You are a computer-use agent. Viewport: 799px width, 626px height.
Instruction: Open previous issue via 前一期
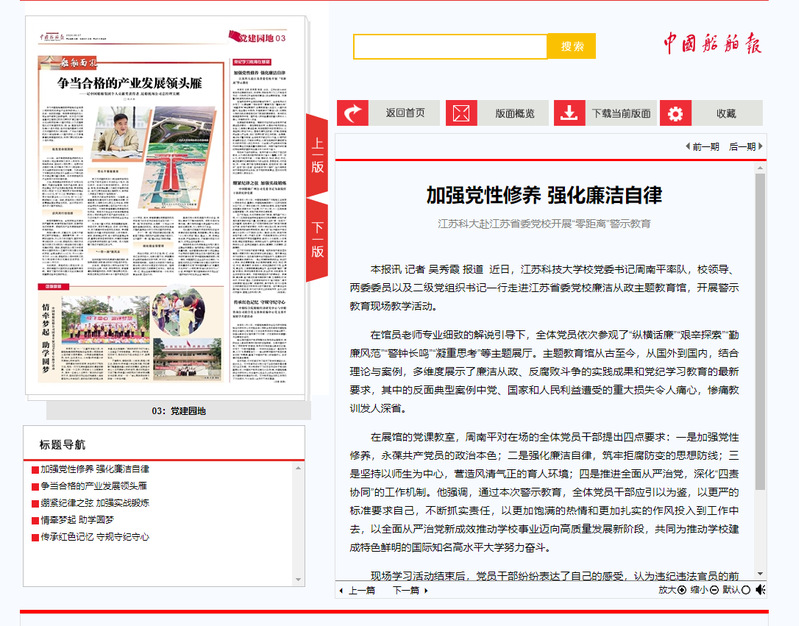tap(702, 147)
